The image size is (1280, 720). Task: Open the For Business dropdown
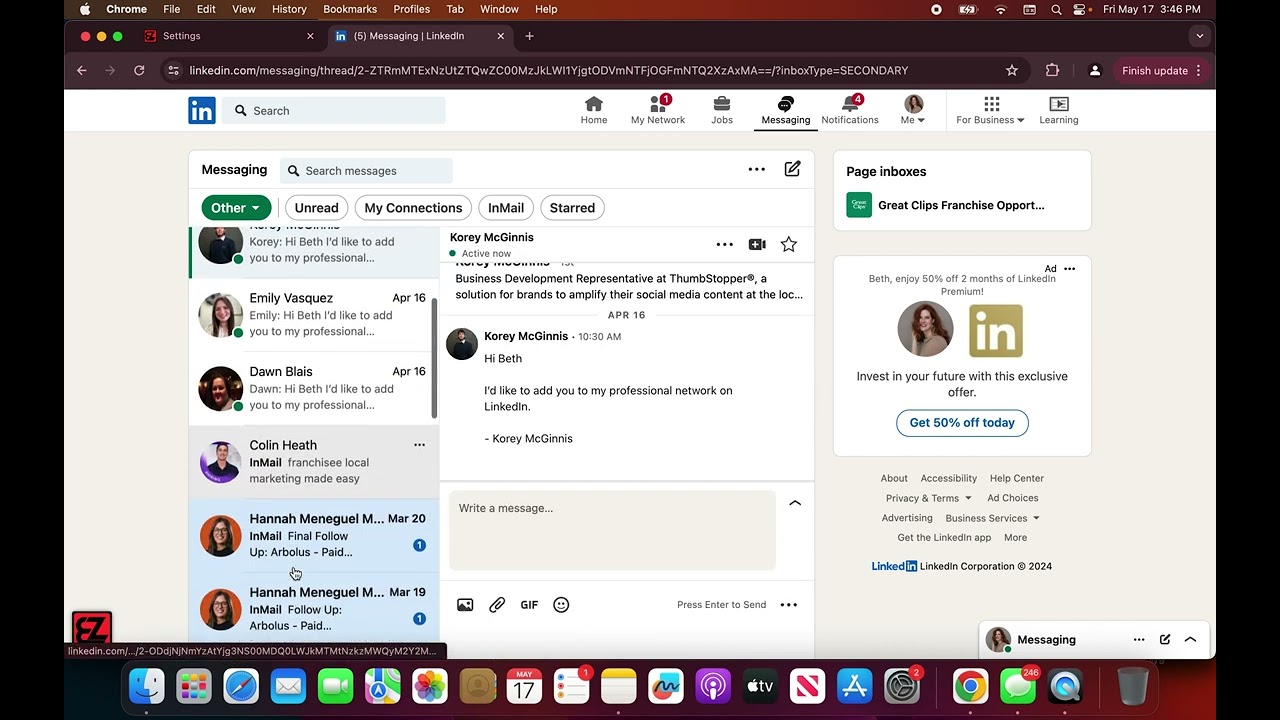pyautogui.click(x=990, y=110)
